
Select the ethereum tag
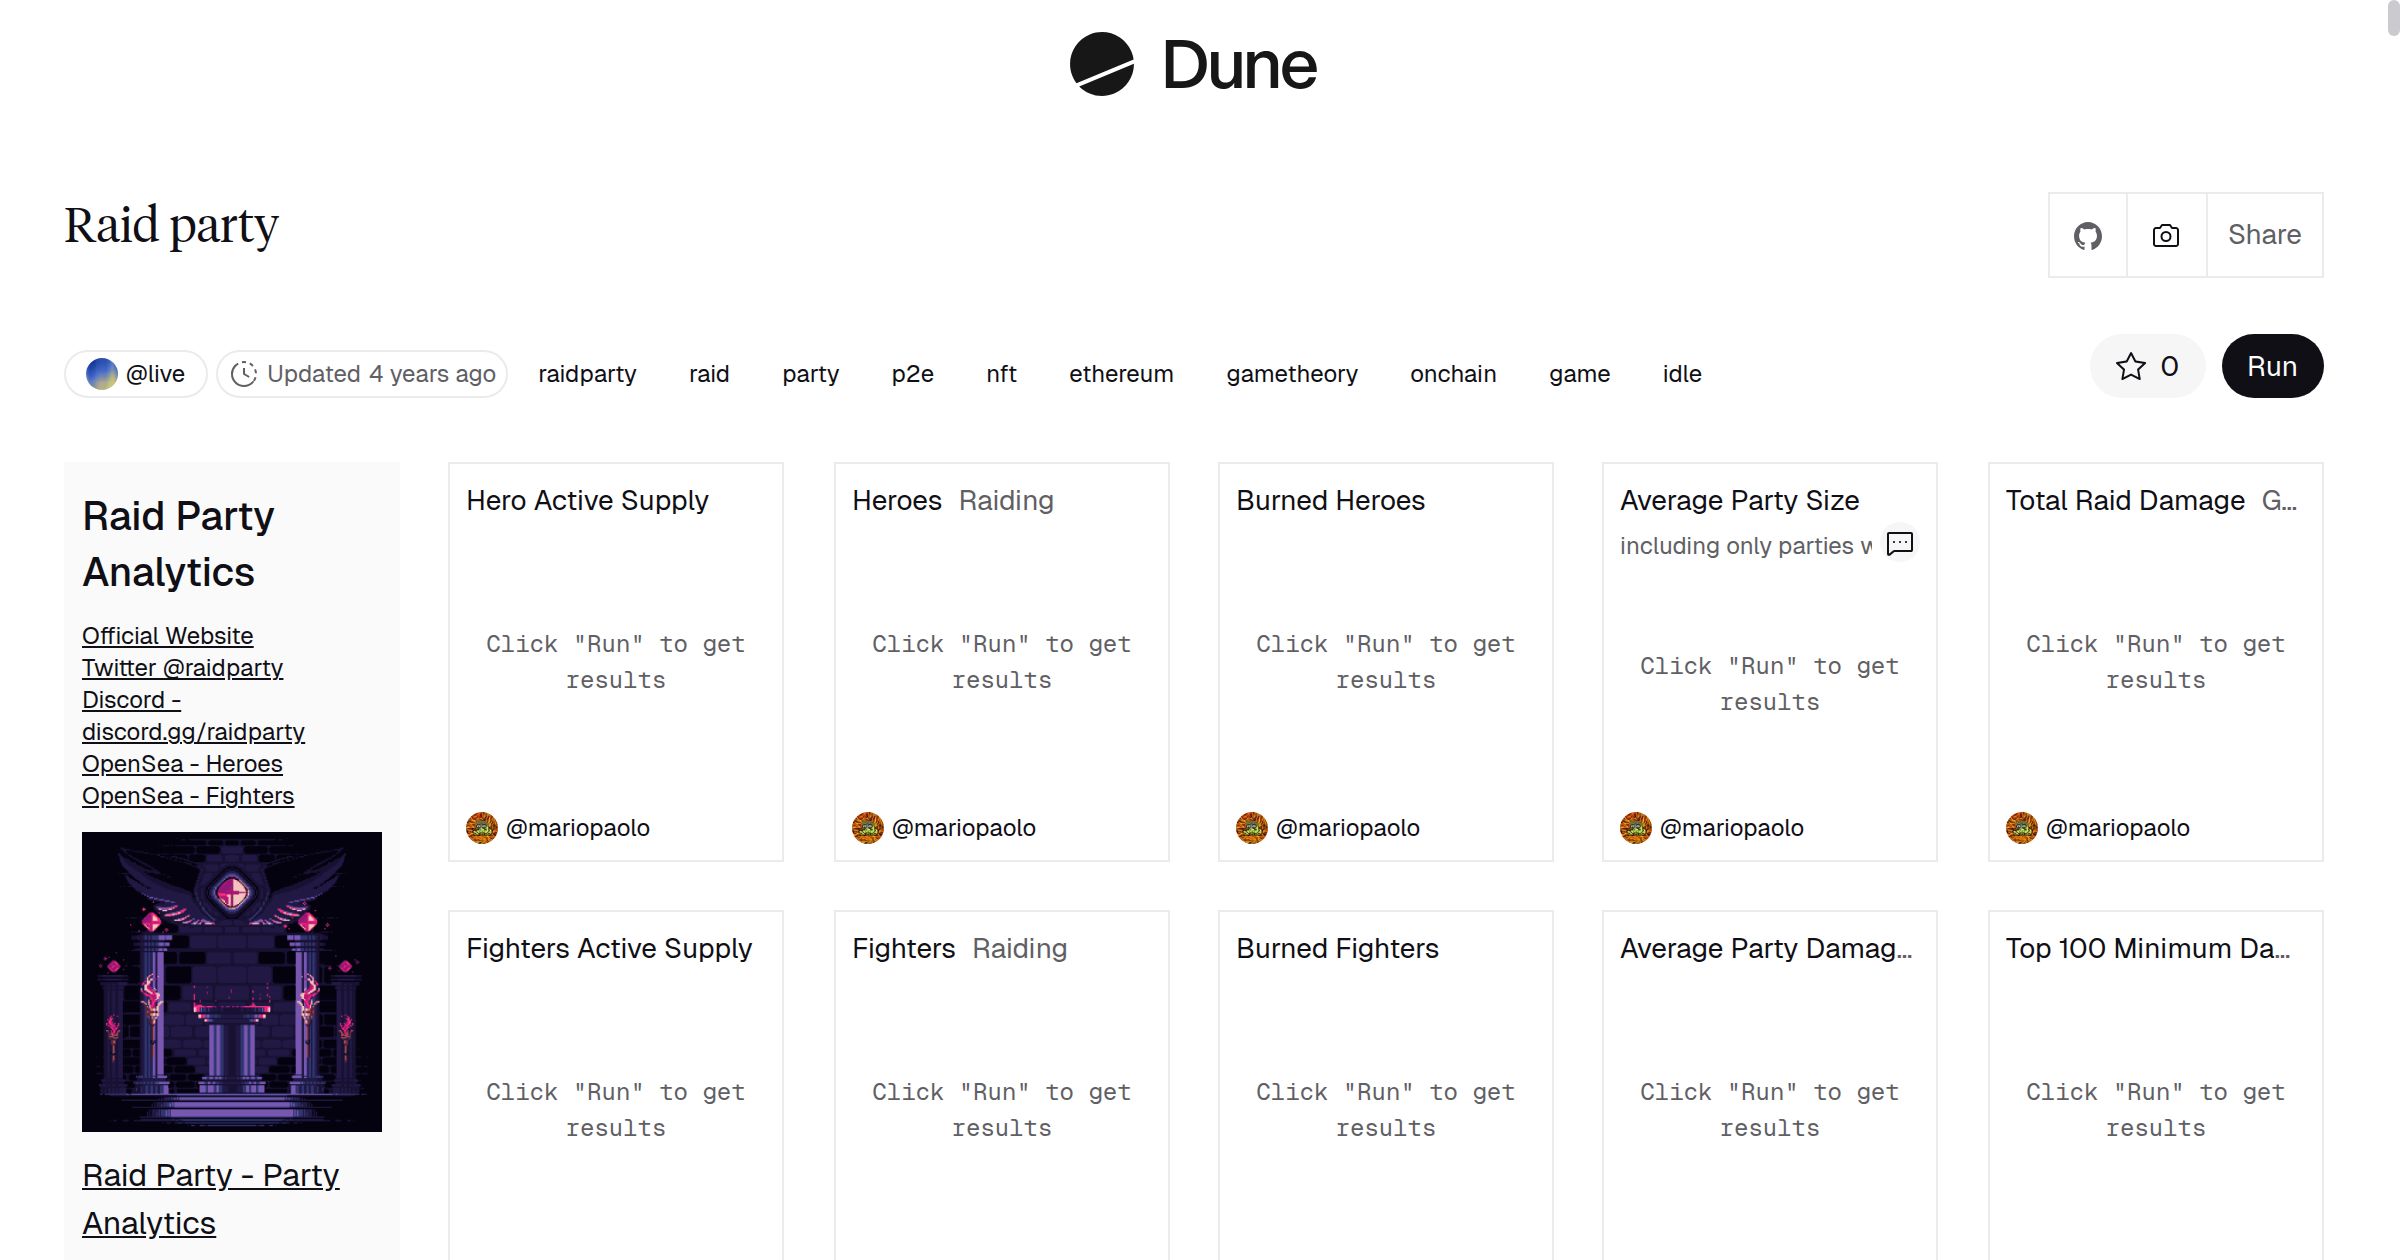pos(1120,374)
